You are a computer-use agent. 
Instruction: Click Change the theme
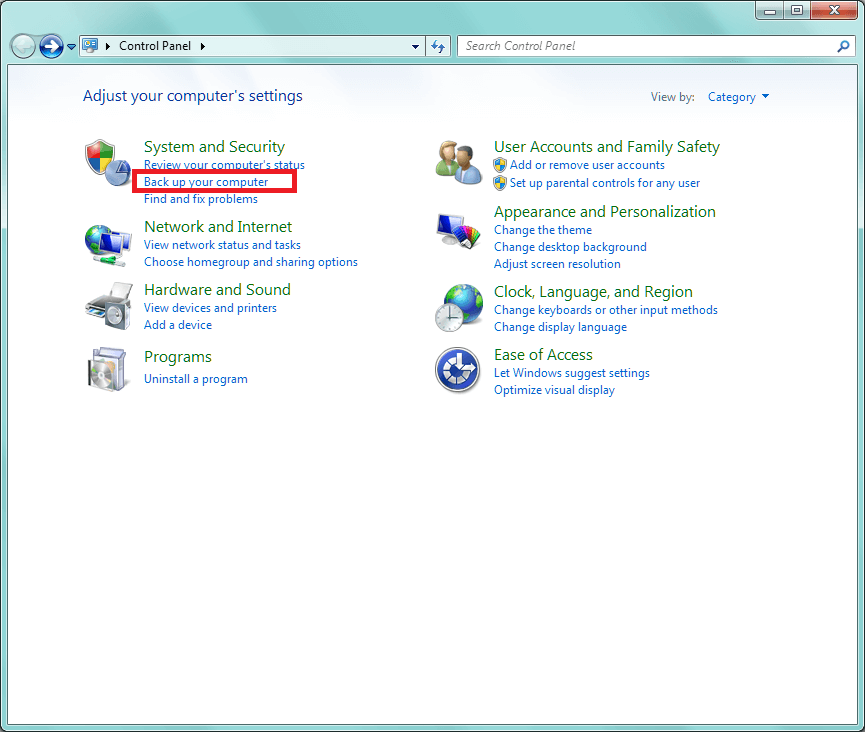coord(543,230)
